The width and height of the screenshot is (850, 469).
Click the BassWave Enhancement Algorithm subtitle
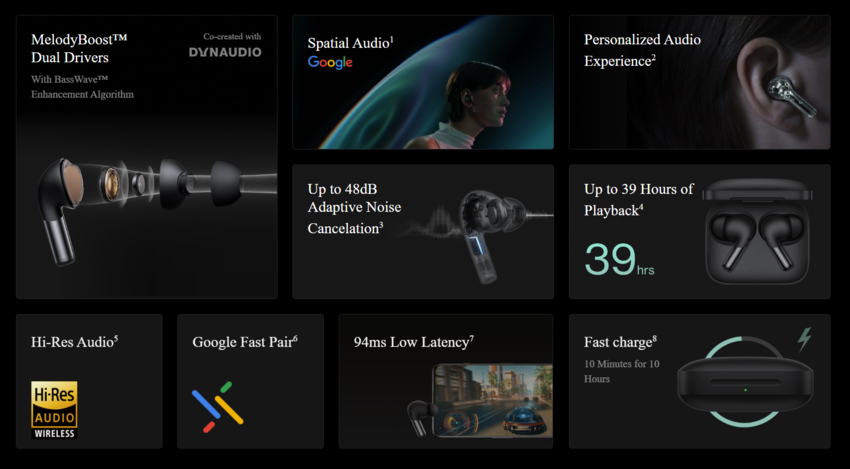pyautogui.click(x=82, y=87)
